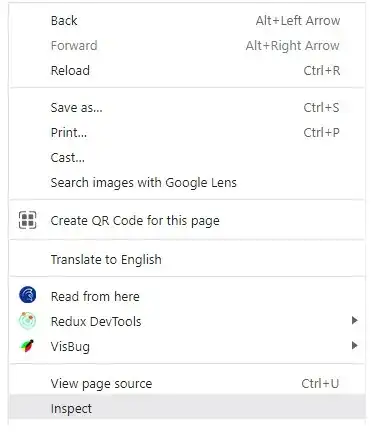
Task: Click the QR code icon
Action: (x=27, y=220)
